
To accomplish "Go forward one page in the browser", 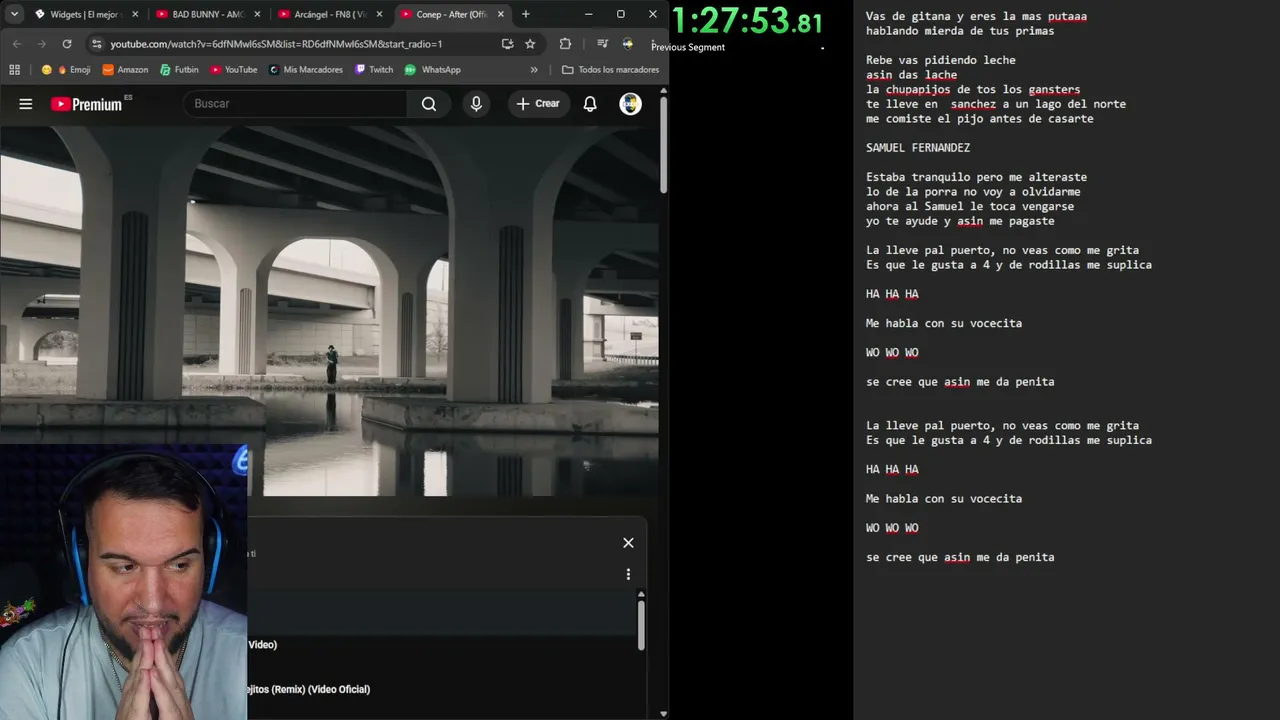I will [x=41, y=44].
